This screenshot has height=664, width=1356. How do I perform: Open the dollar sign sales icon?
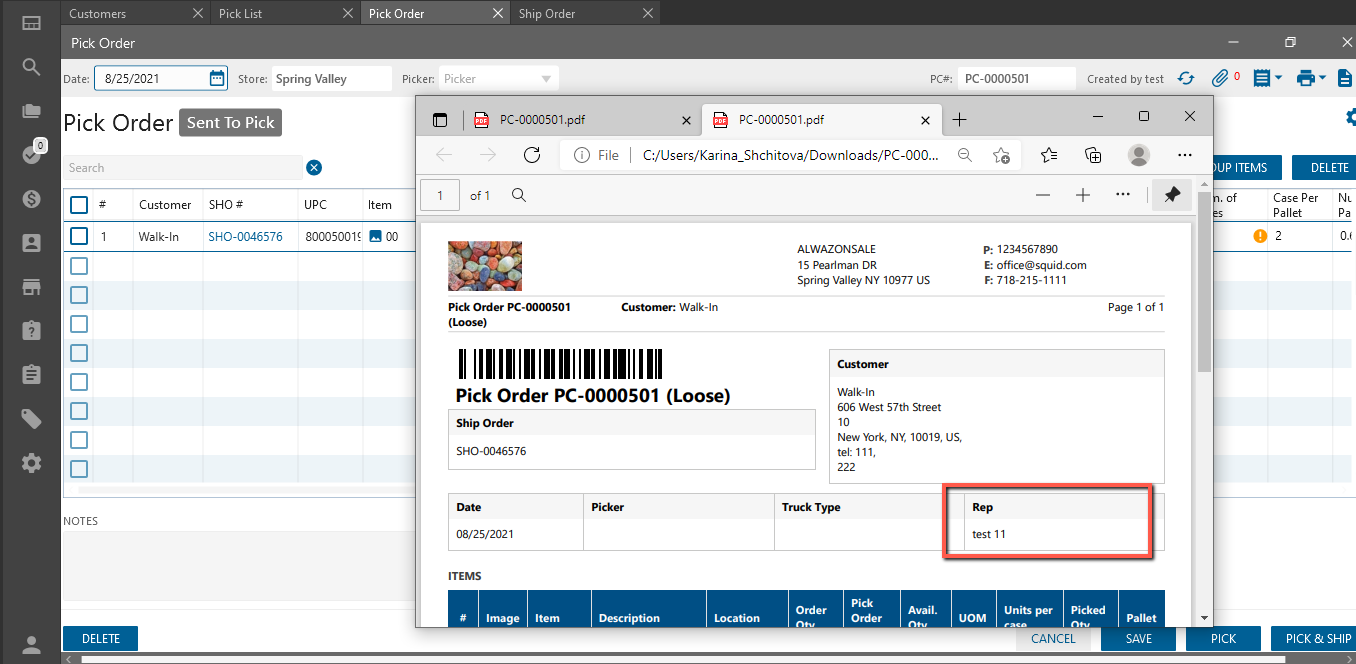31,198
